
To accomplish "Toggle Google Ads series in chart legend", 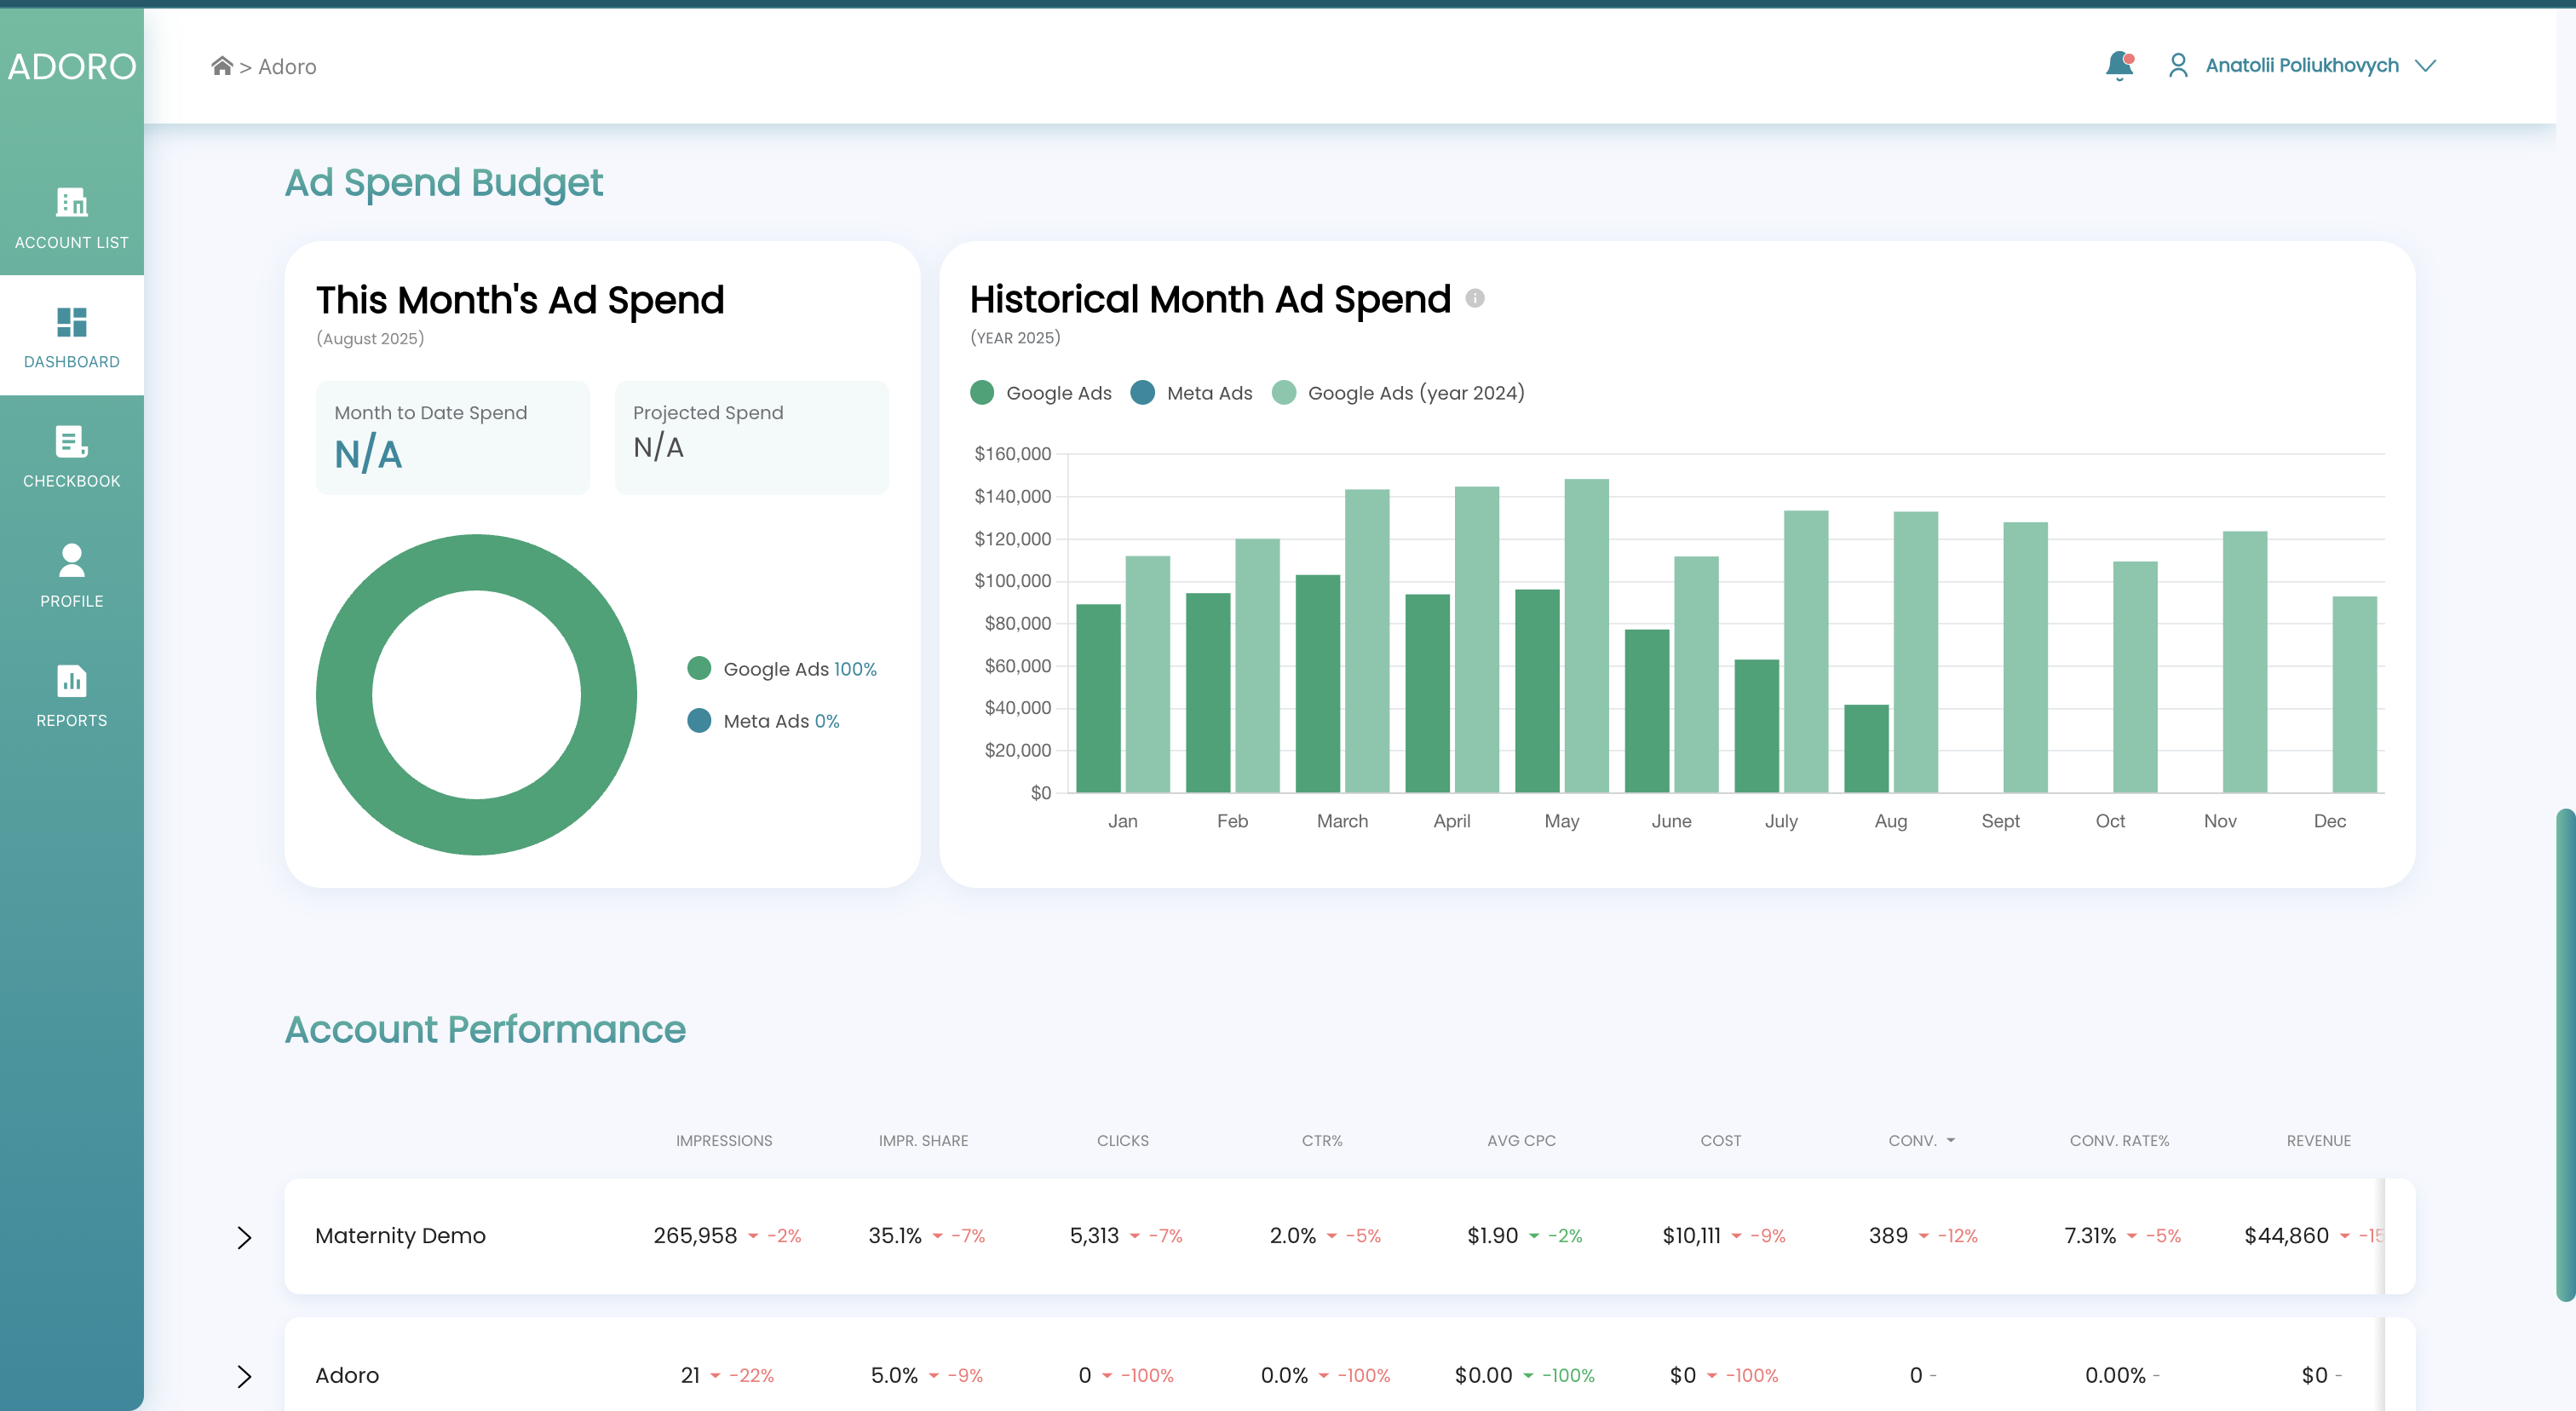I will [x=1041, y=393].
